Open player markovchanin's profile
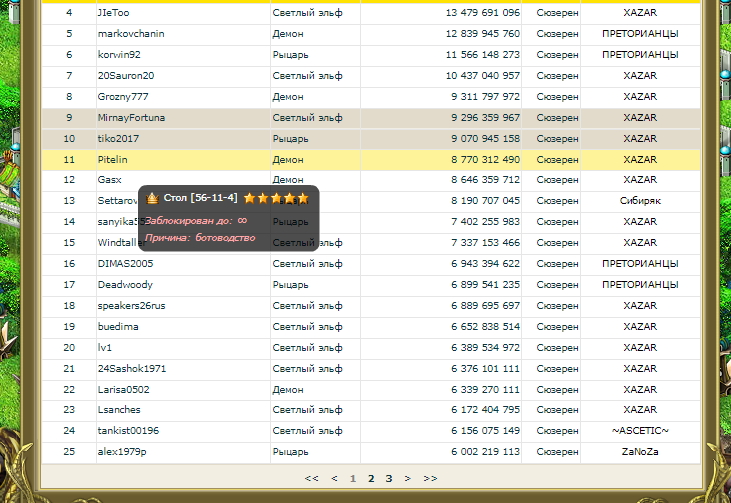 pyautogui.click(x=131, y=34)
